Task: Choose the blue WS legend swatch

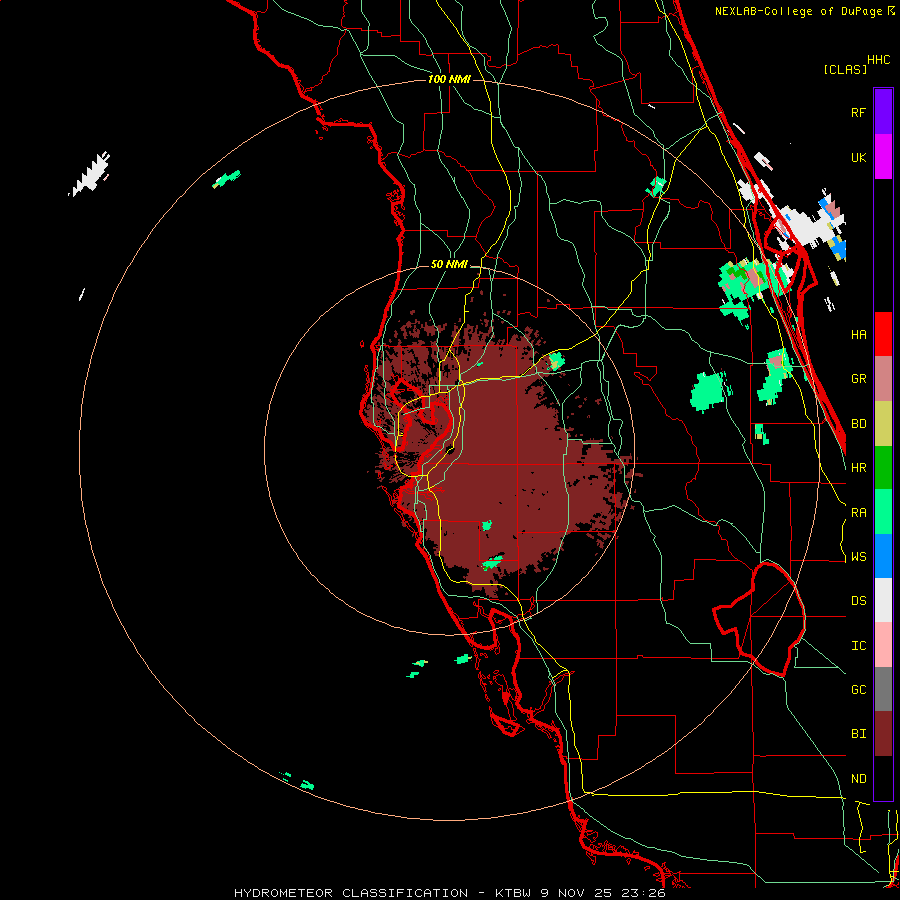Action: pos(883,556)
